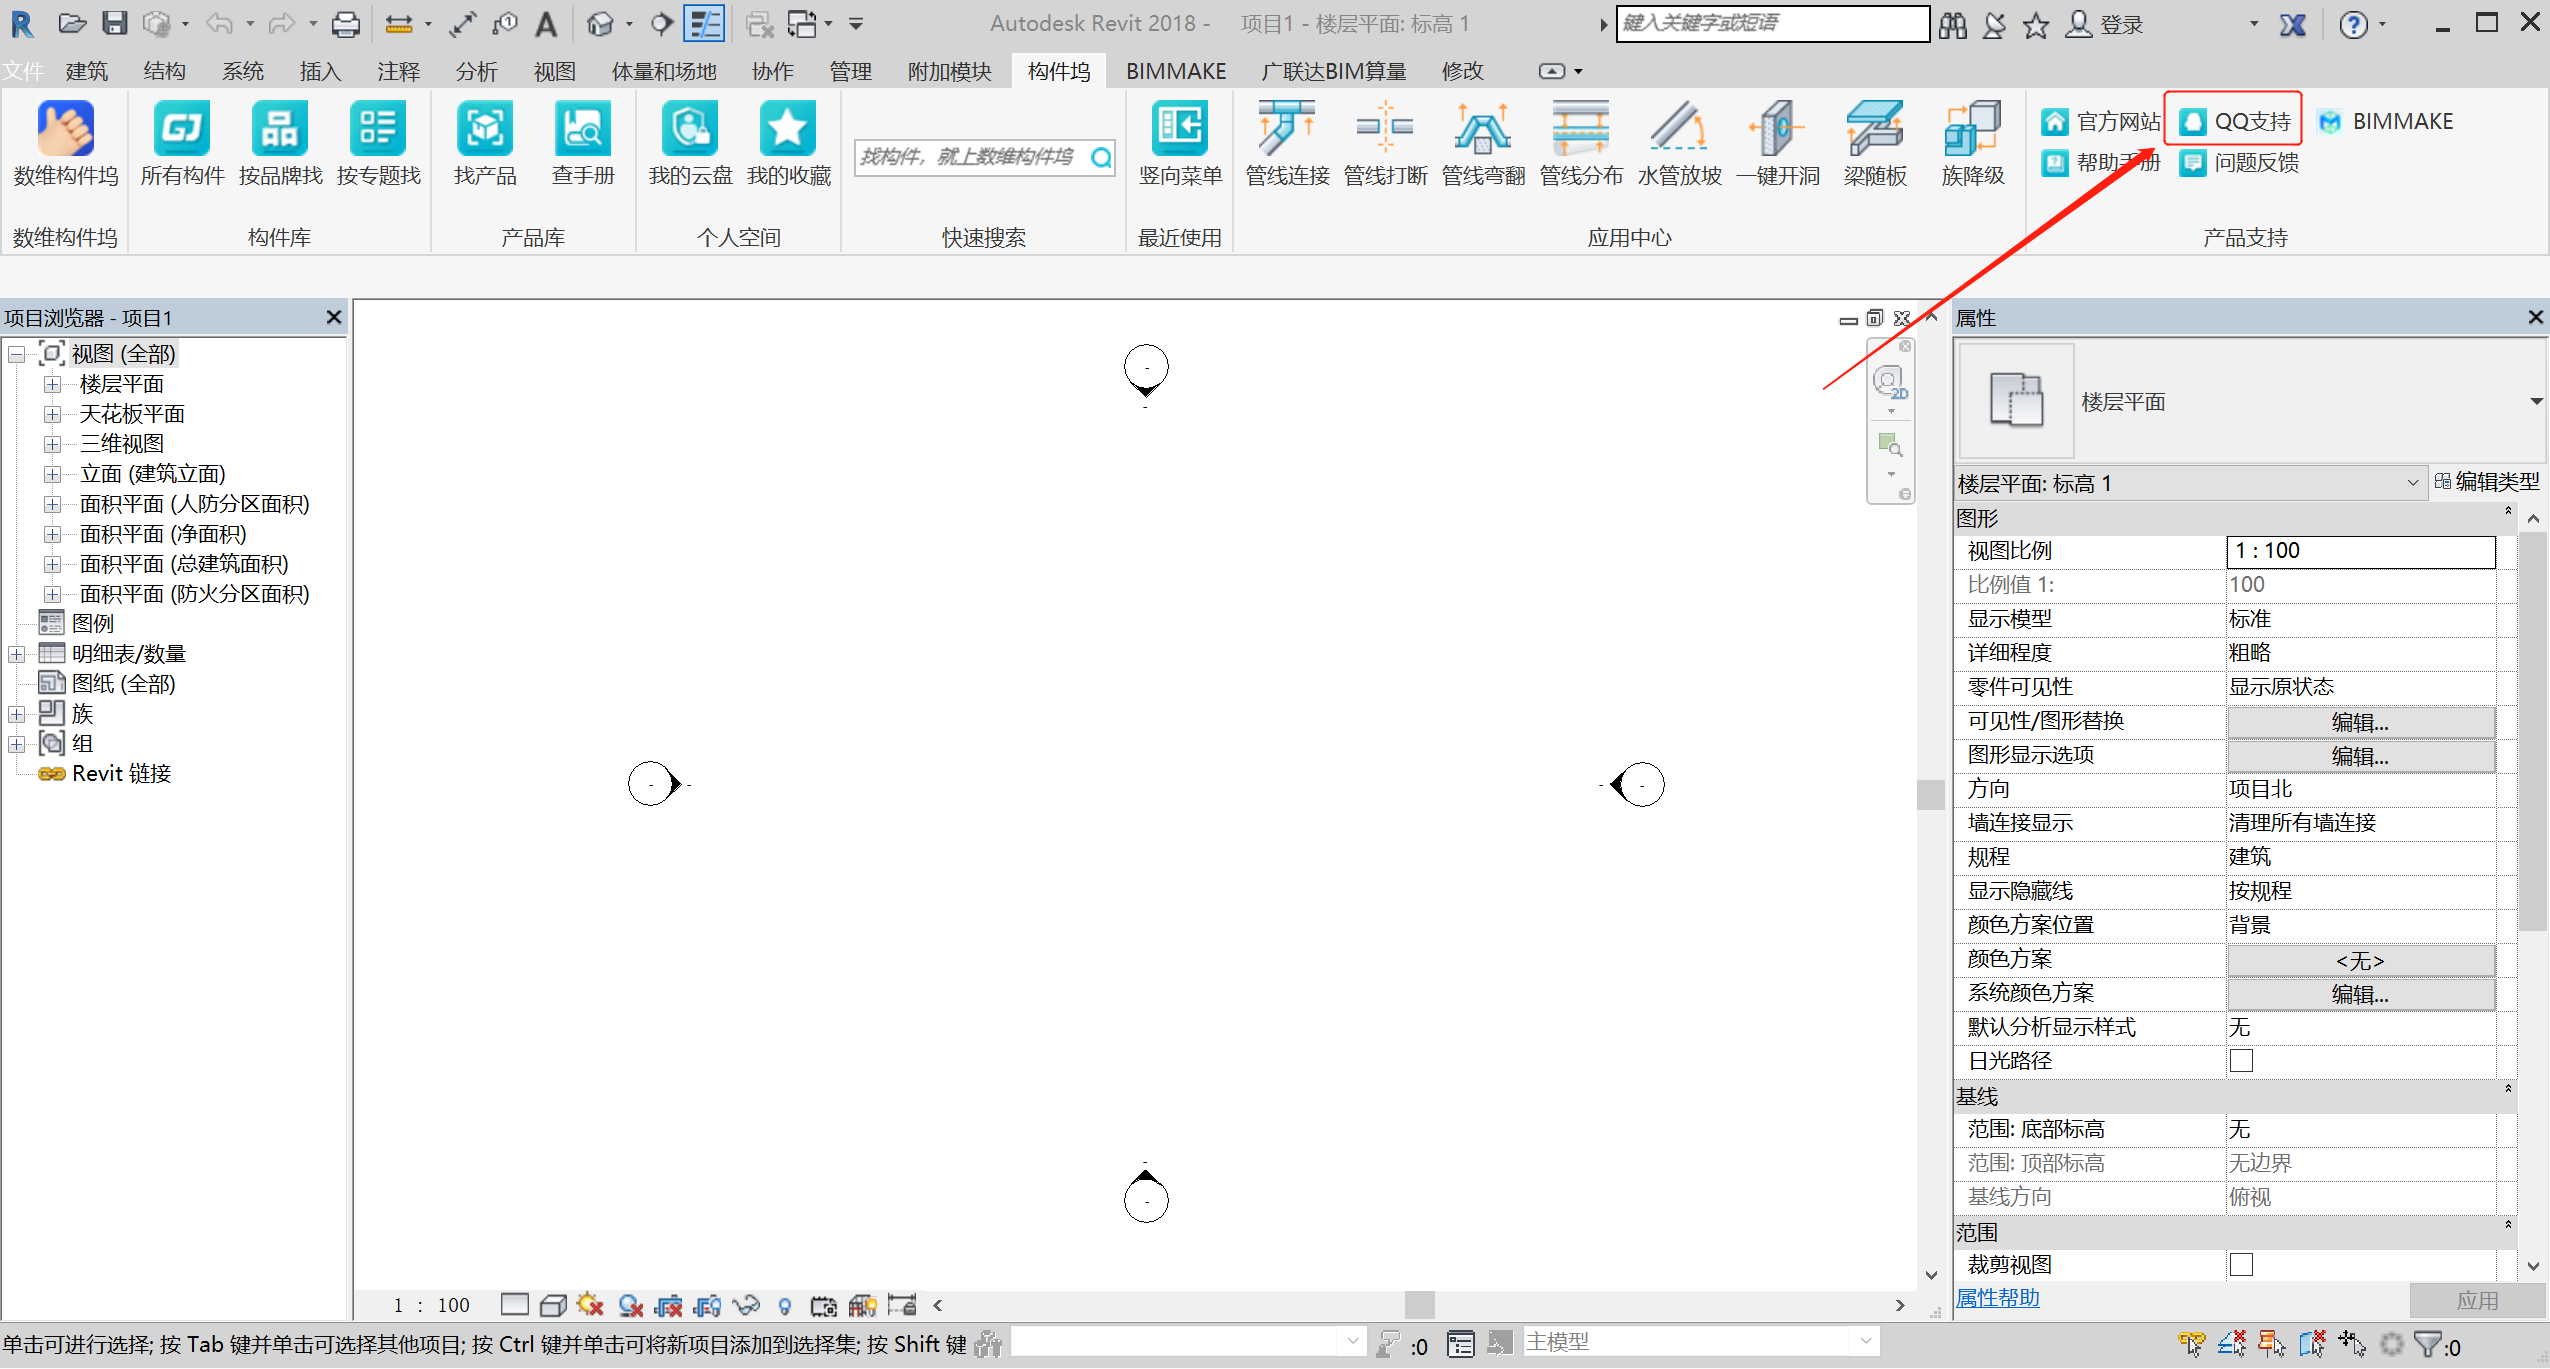This screenshot has width=2550, height=1369.
Task: Expand the 楼层平面 tree node
Action: 53,385
